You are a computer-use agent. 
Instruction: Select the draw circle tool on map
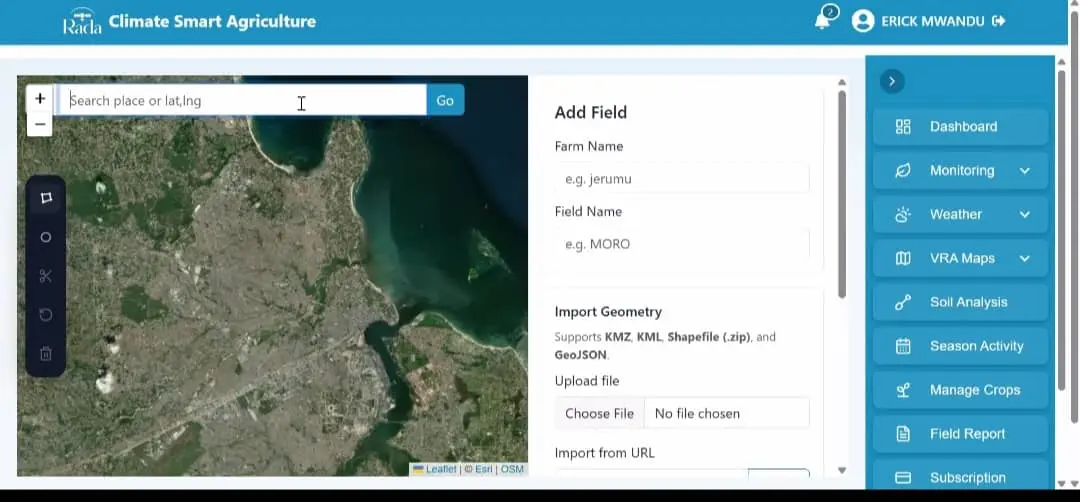click(45, 237)
